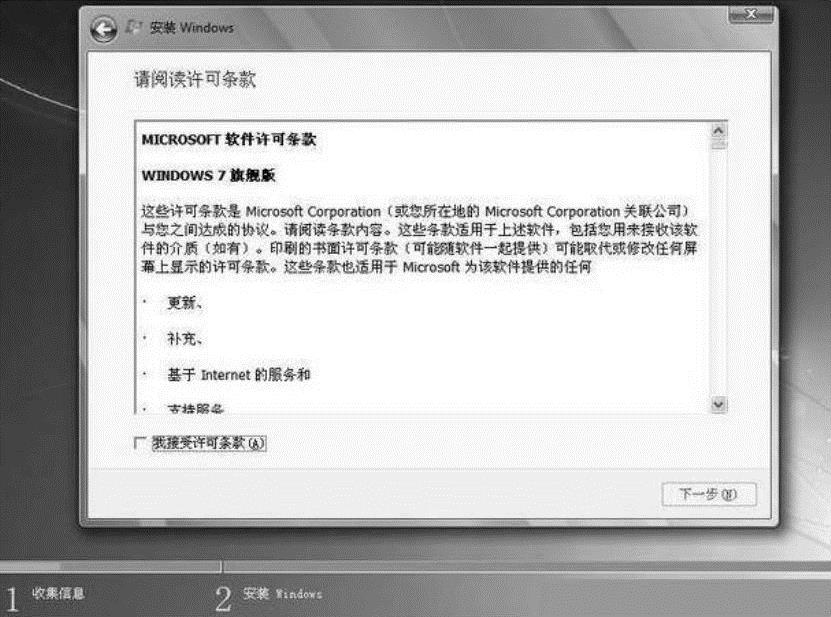Click the Windows setup icon beside the title

134,27
